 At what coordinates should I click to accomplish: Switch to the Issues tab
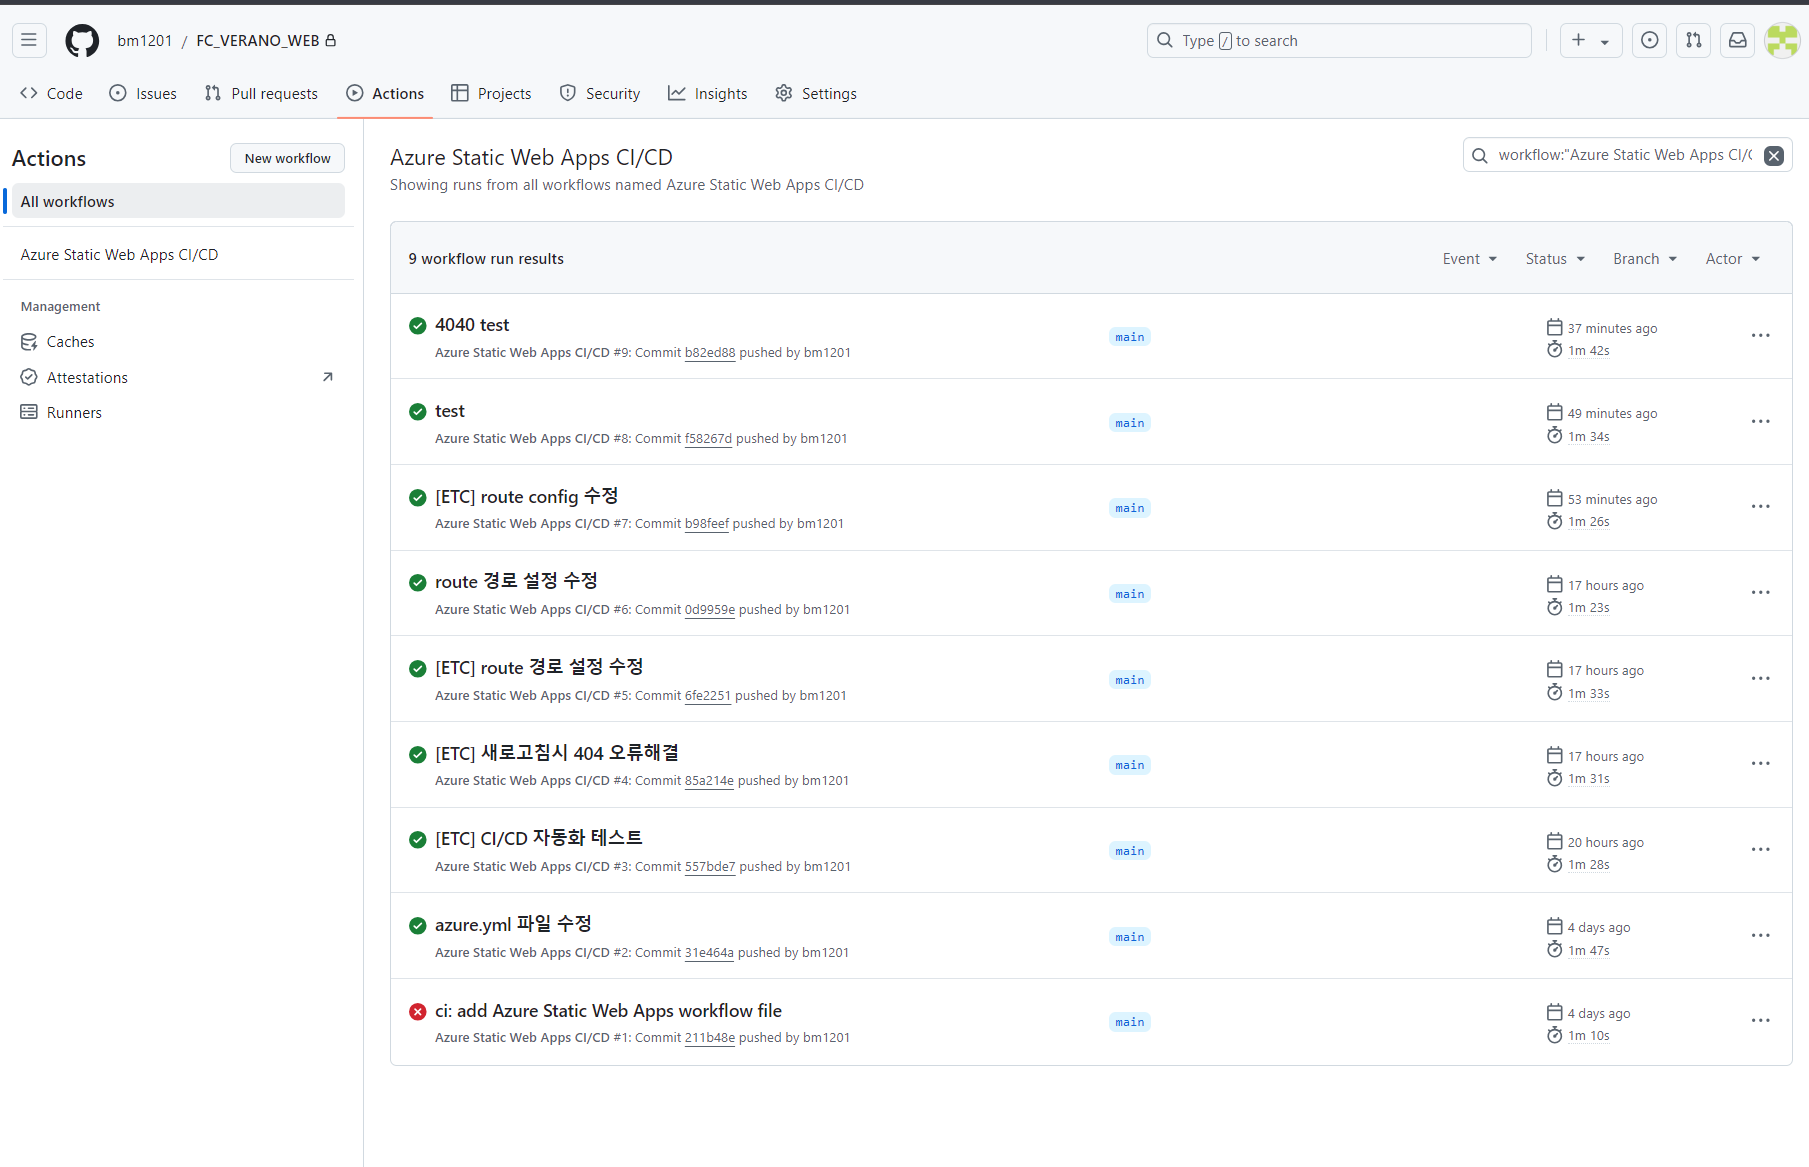(x=143, y=93)
